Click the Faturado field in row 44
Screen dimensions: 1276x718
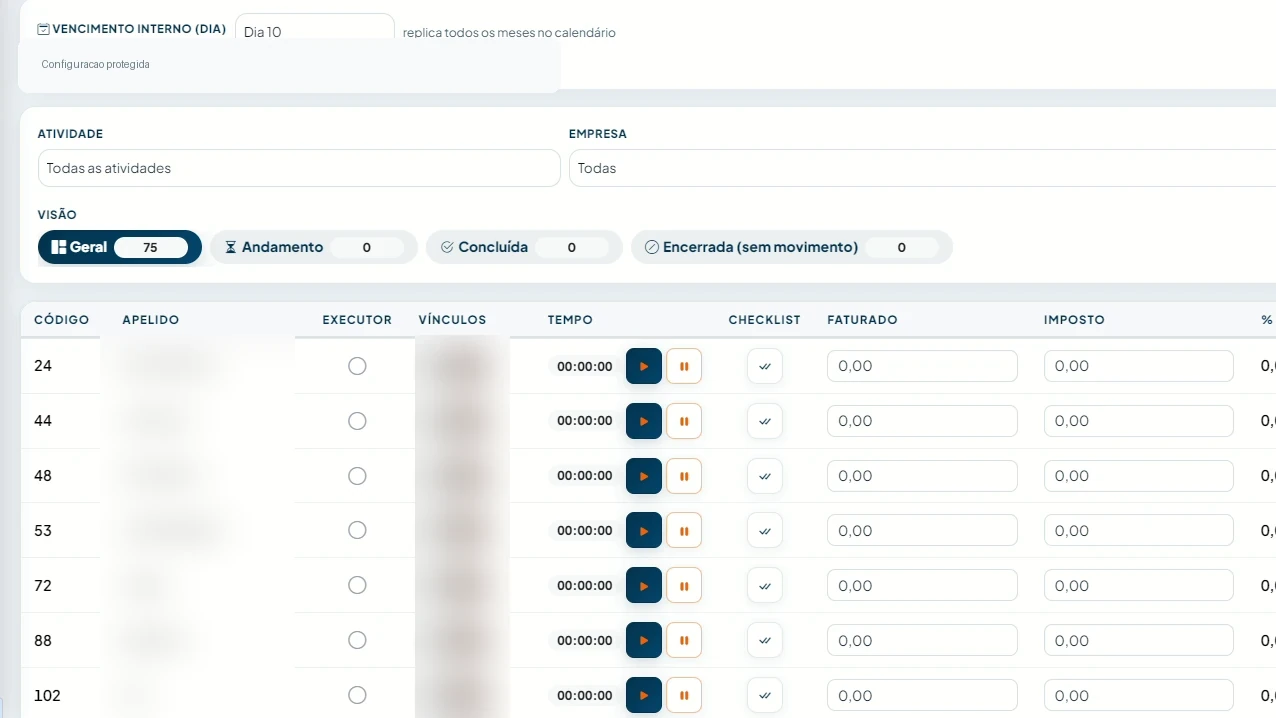click(x=922, y=421)
